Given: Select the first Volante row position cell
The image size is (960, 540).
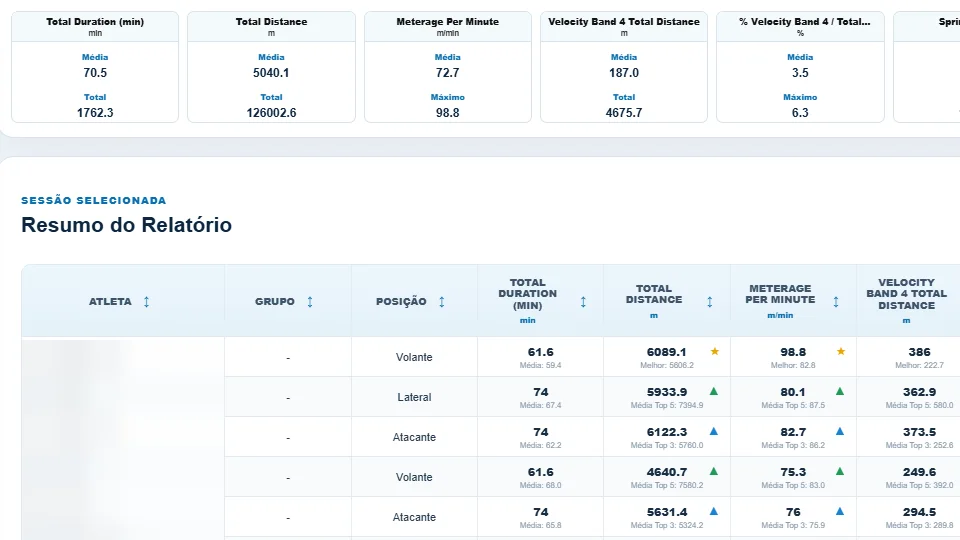Looking at the screenshot, I should tap(414, 357).
